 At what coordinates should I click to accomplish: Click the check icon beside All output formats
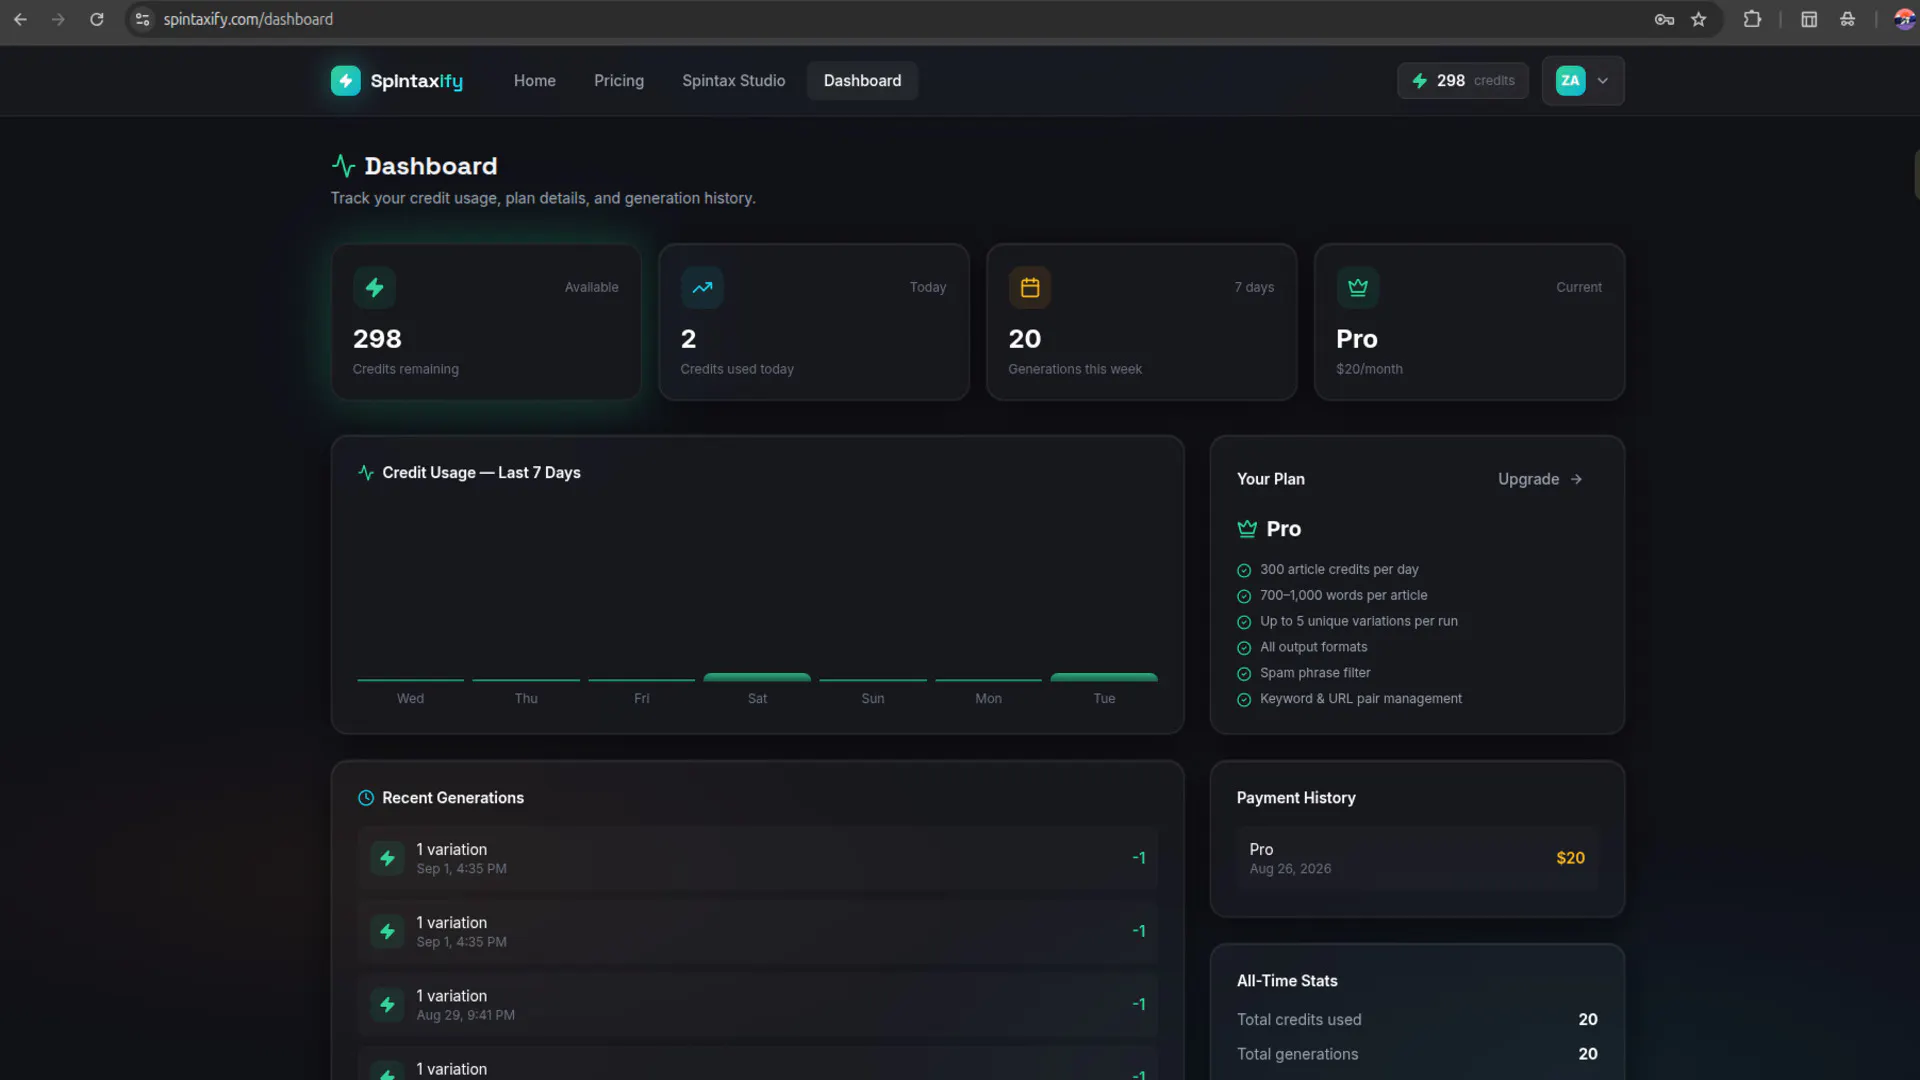pyautogui.click(x=1244, y=648)
